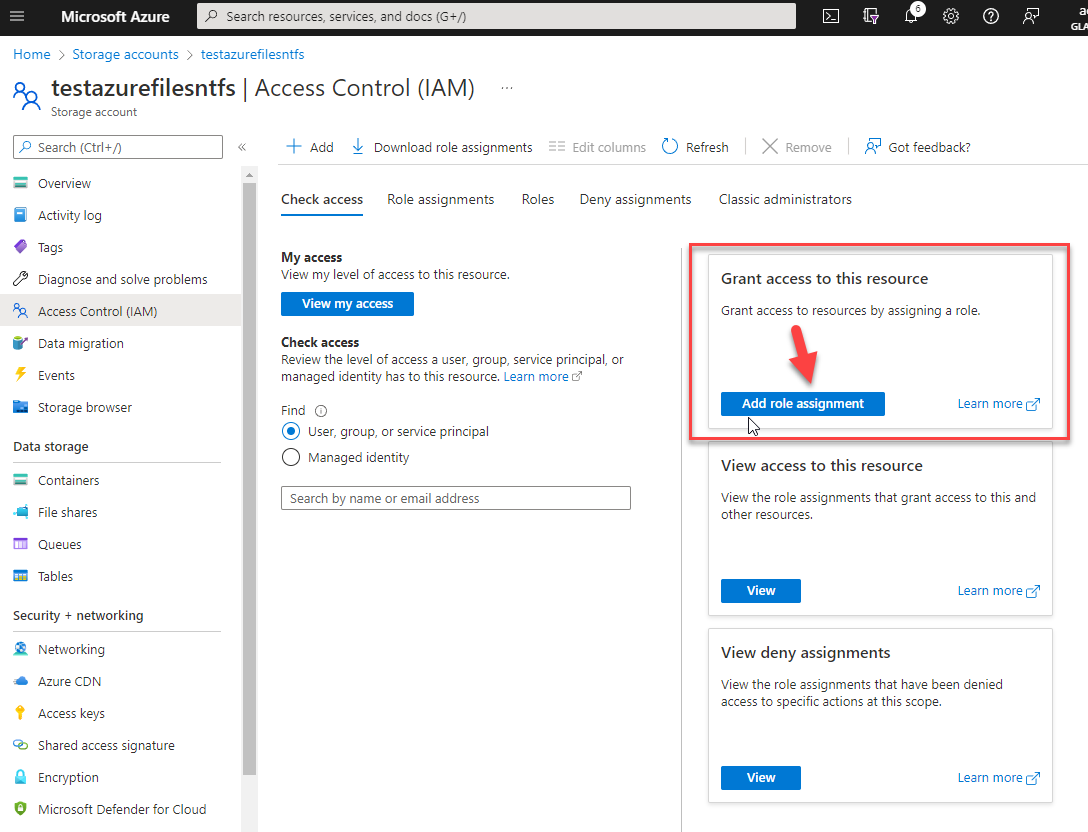Open the Help question mark icon
The height and width of the screenshot is (832, 1088).
991,16
